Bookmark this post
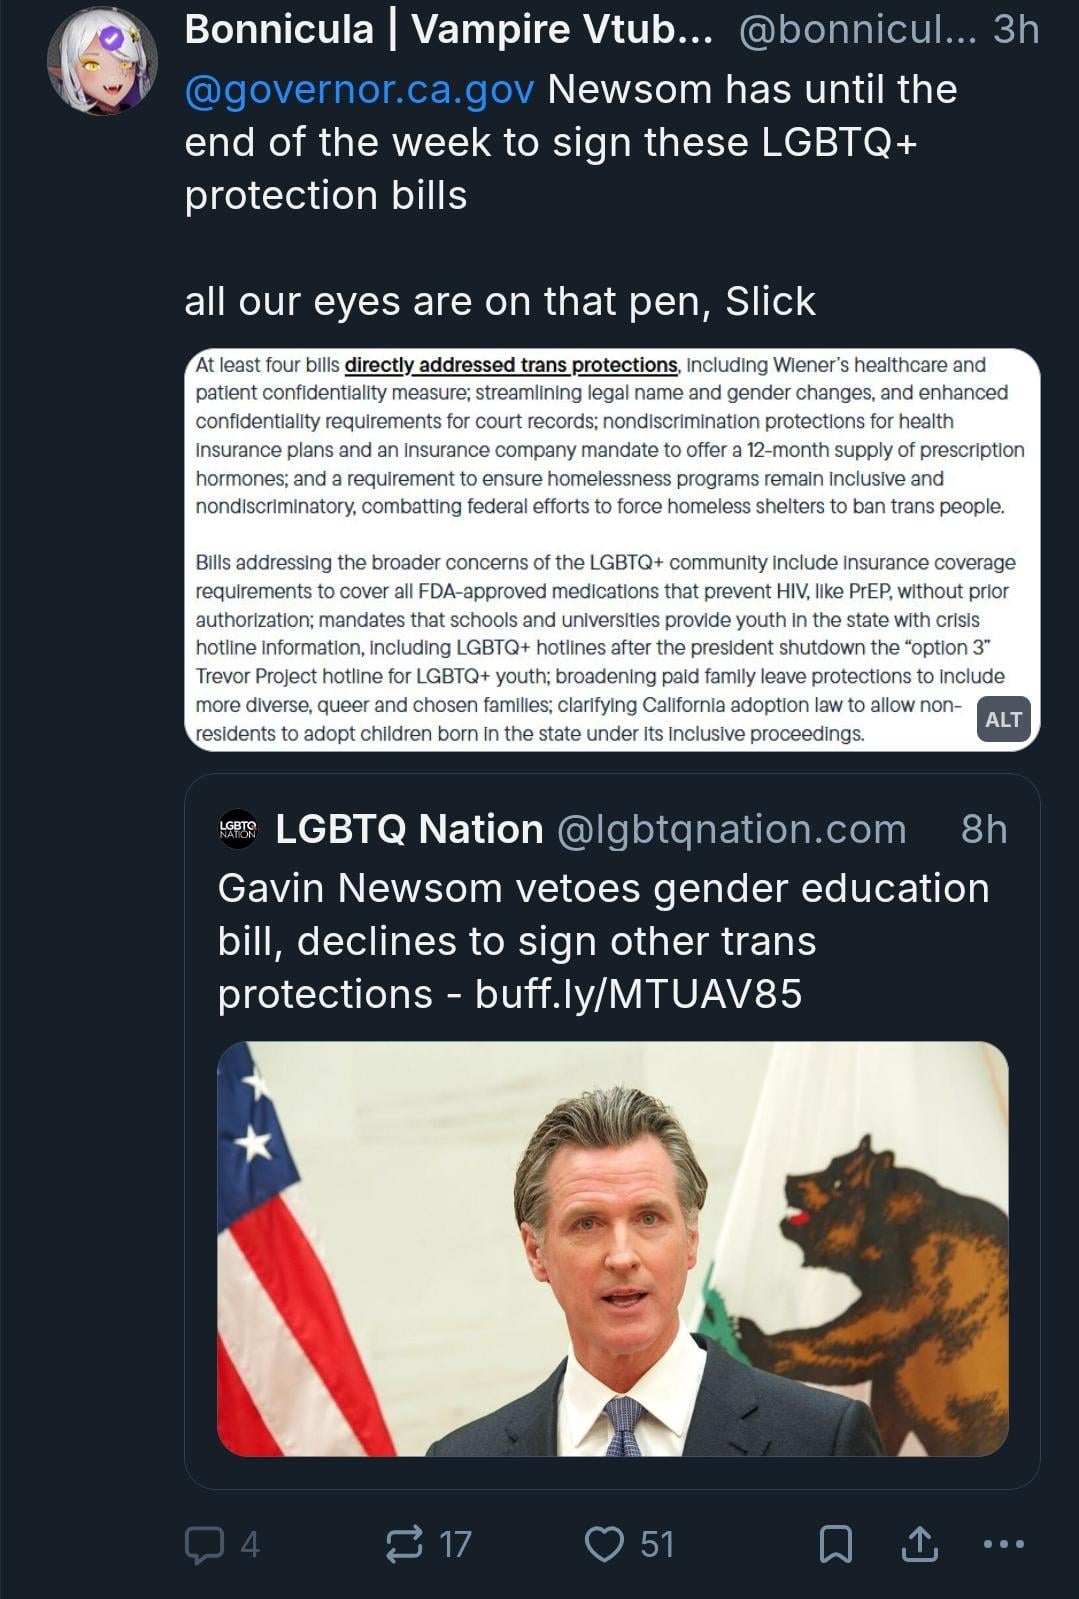 pyautogui.click(x=836, y=1544)
